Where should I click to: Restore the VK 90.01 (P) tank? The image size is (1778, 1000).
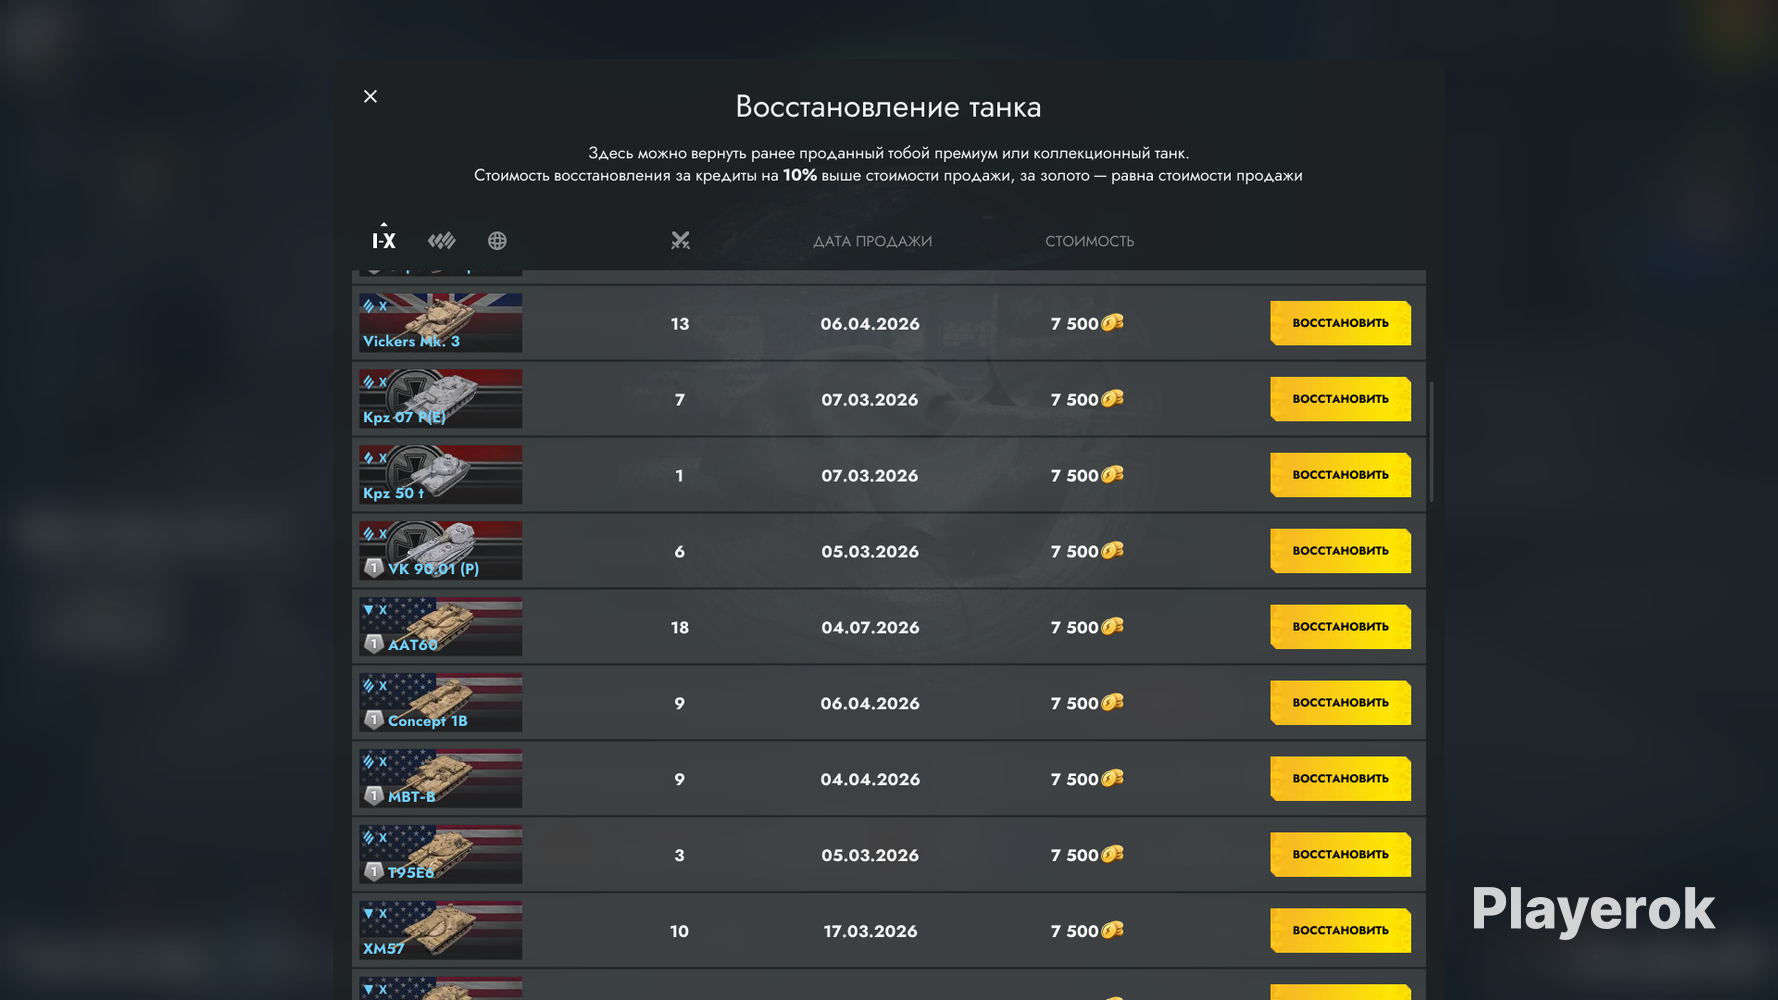pos(1340,551)
